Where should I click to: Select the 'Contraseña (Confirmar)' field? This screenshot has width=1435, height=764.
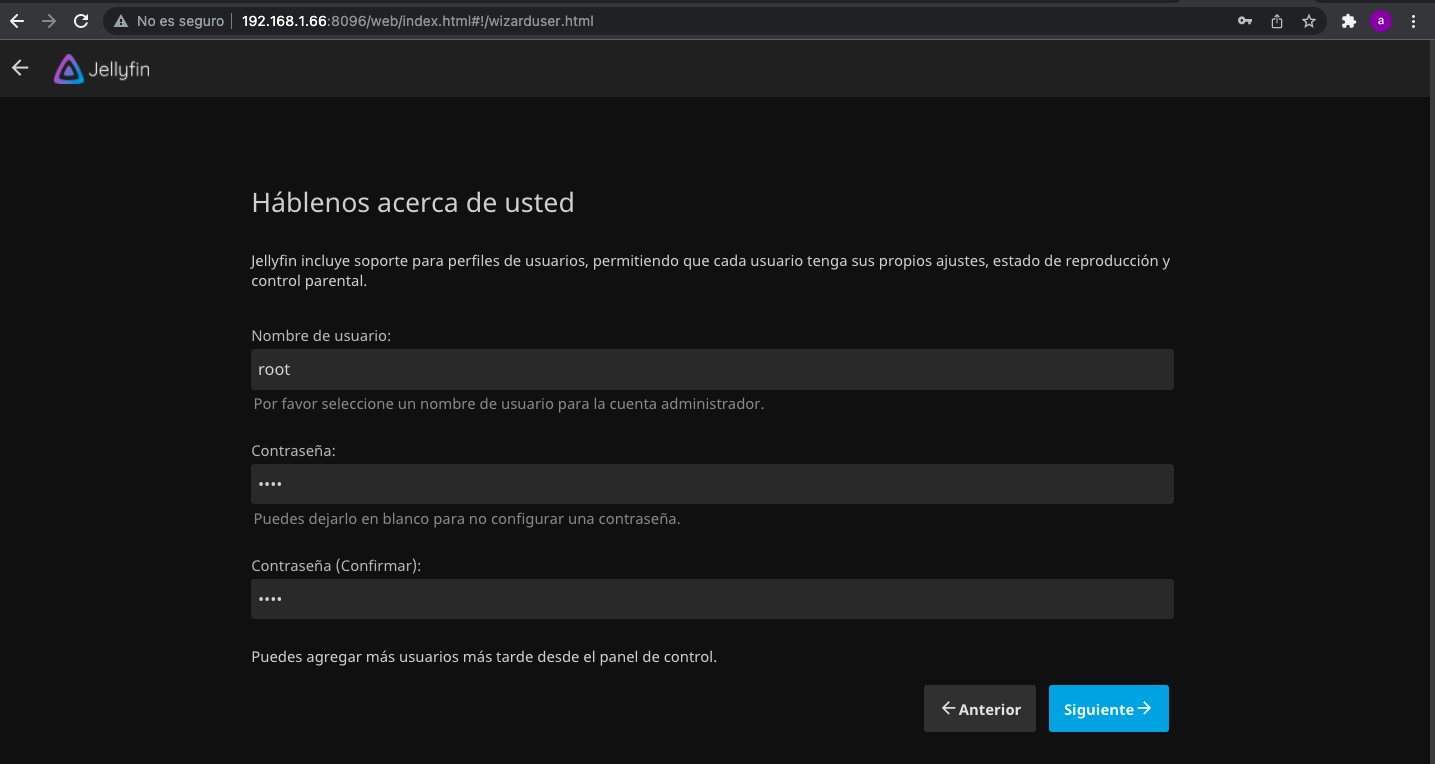[x=712, y=599]
